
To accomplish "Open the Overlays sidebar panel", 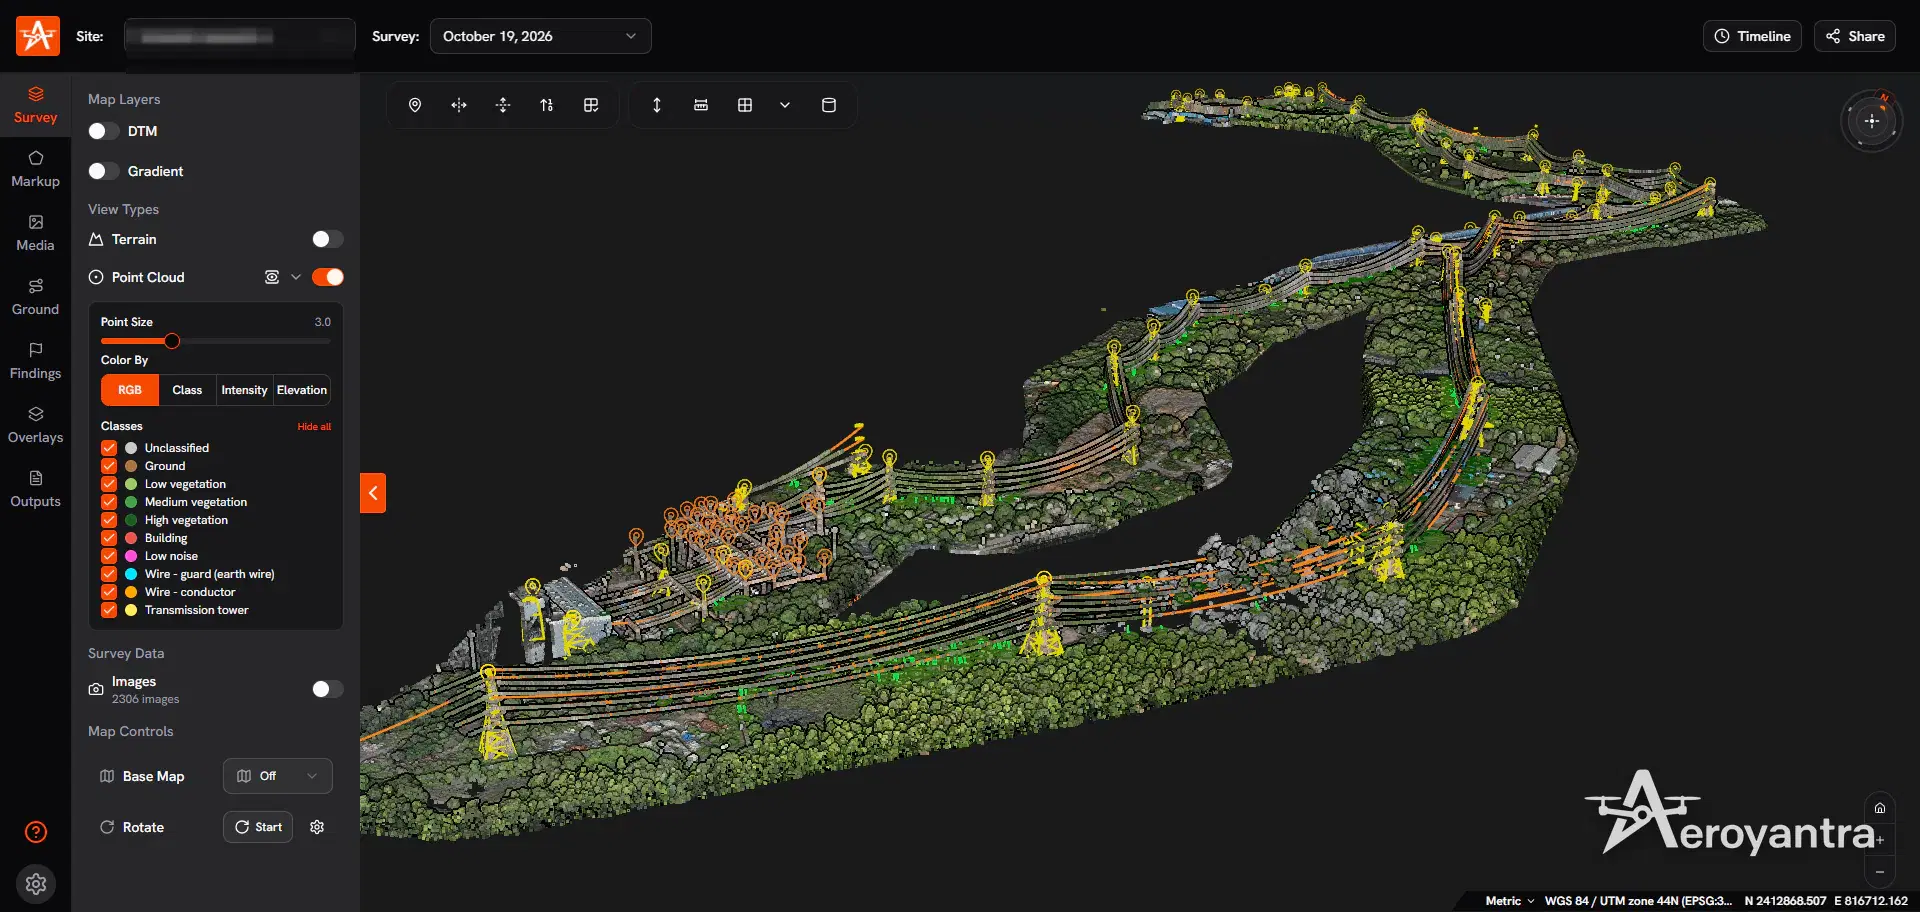I will [35, 425].
